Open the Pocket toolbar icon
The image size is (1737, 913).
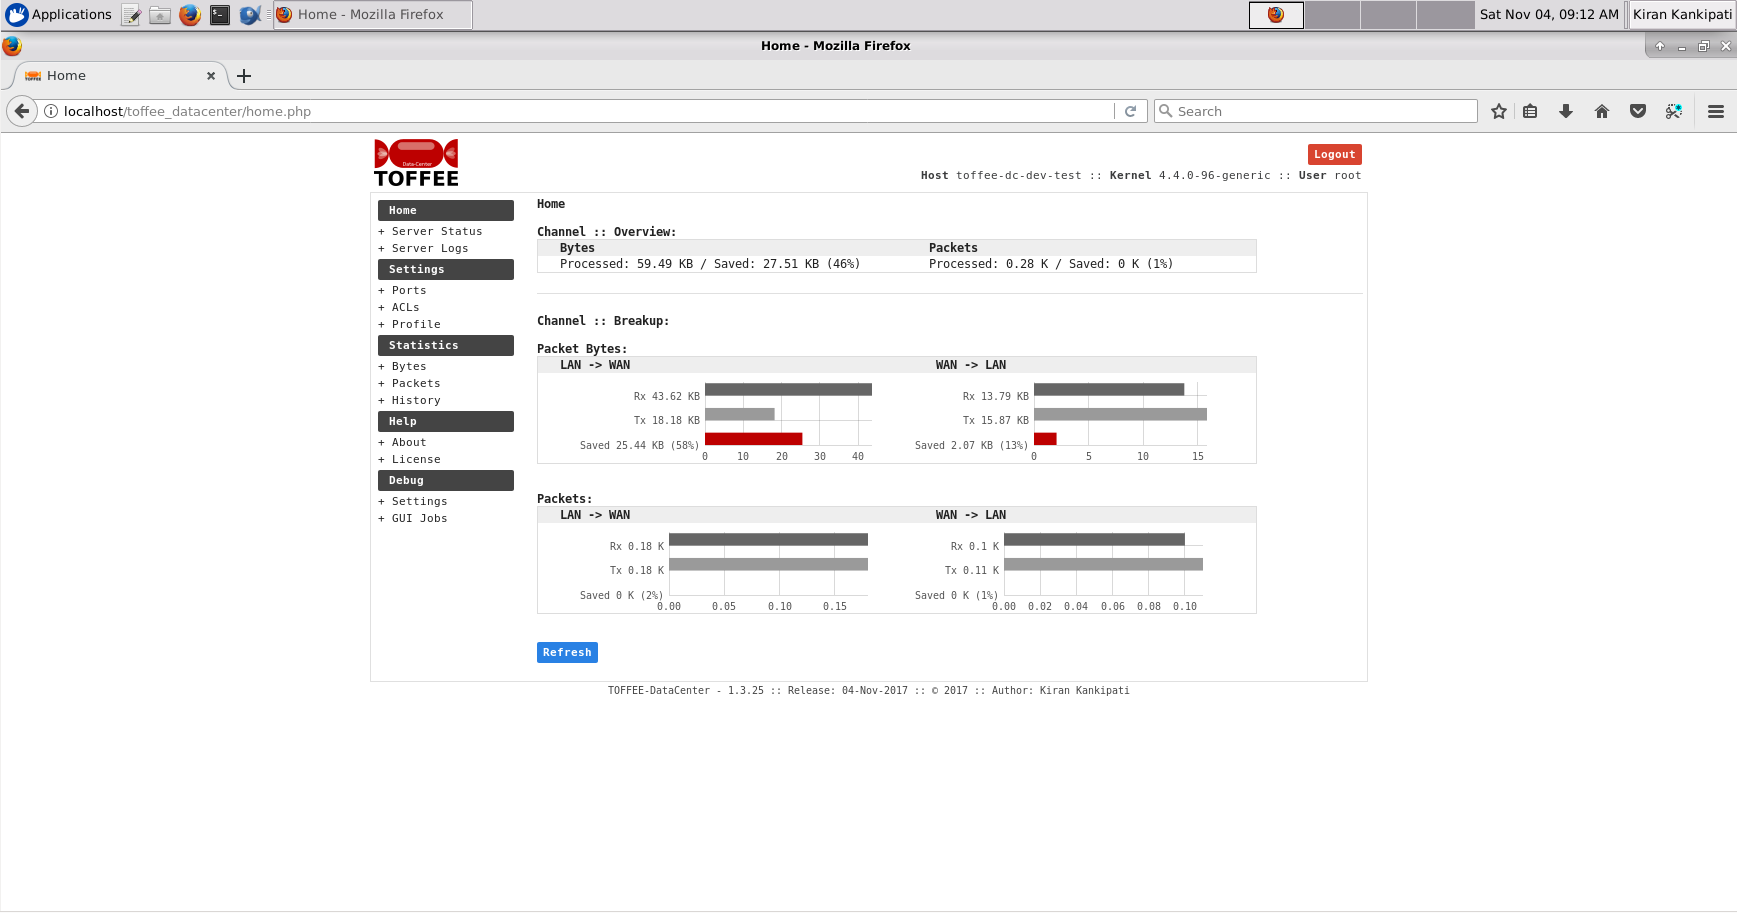tap(1638, 111)
